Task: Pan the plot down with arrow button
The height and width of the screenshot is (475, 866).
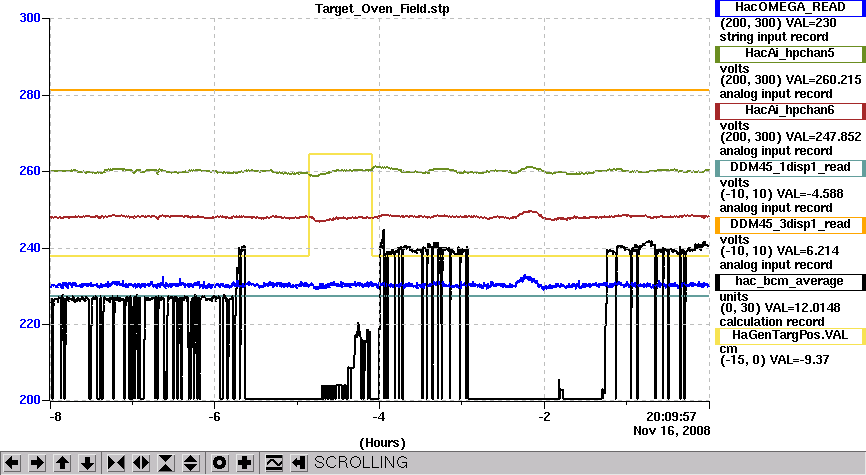Action: (88, 462)
